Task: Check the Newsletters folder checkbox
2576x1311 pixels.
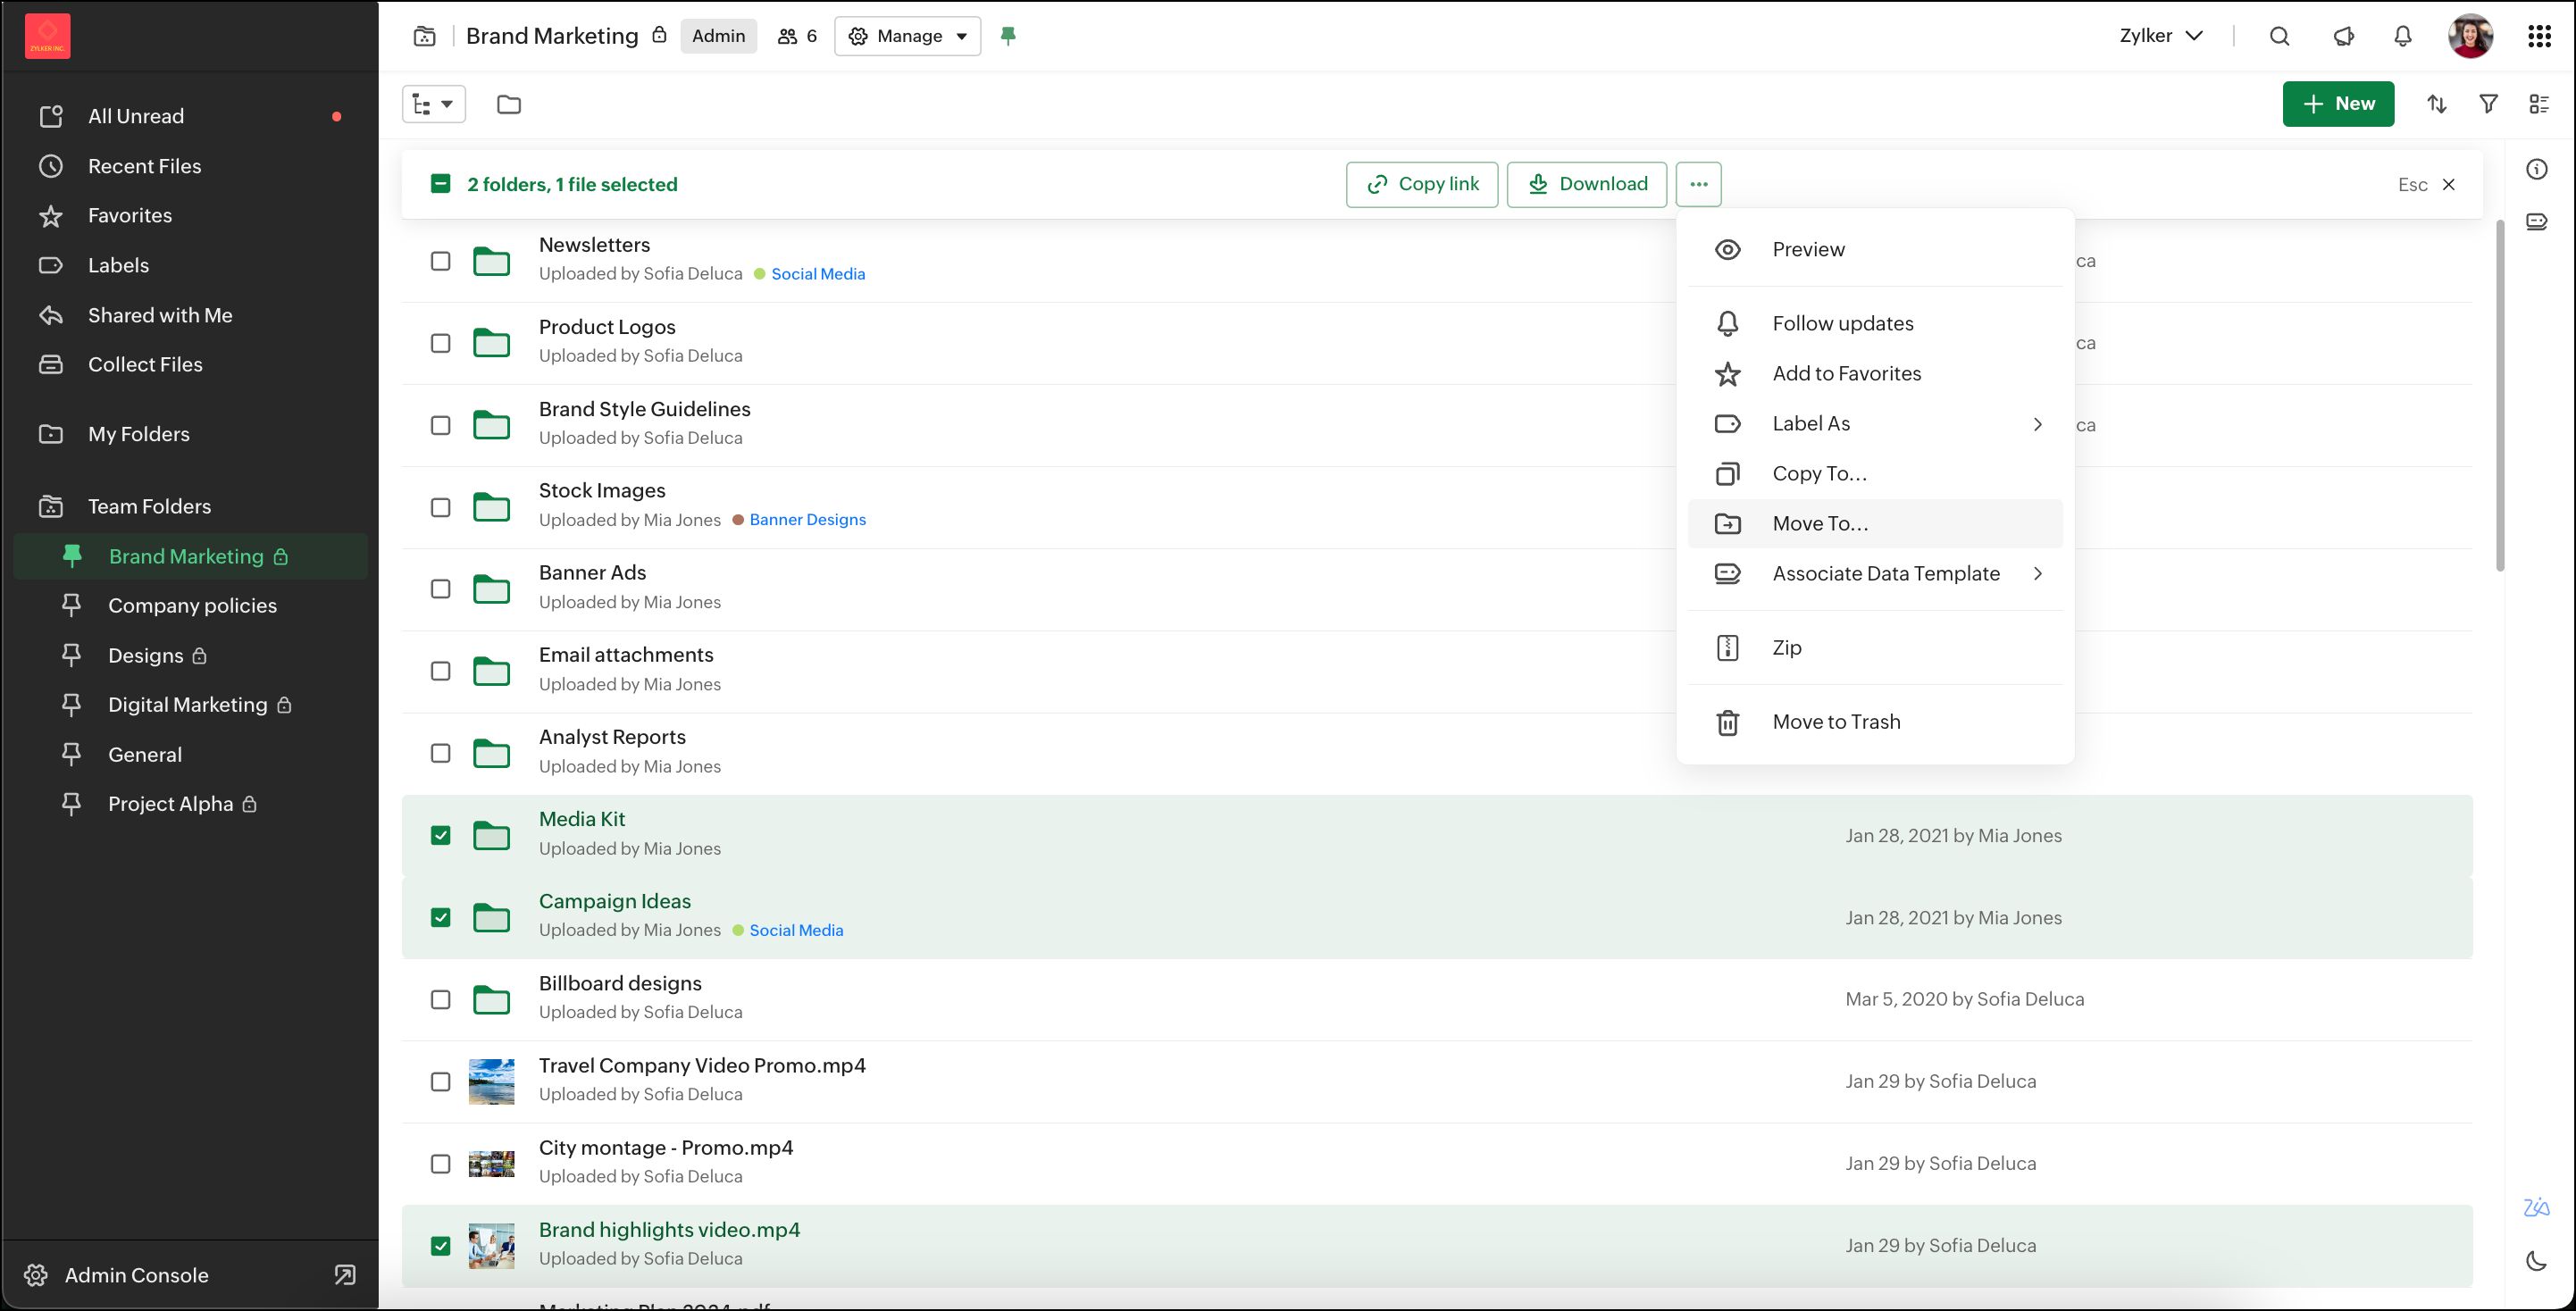Action: point(440,261)
